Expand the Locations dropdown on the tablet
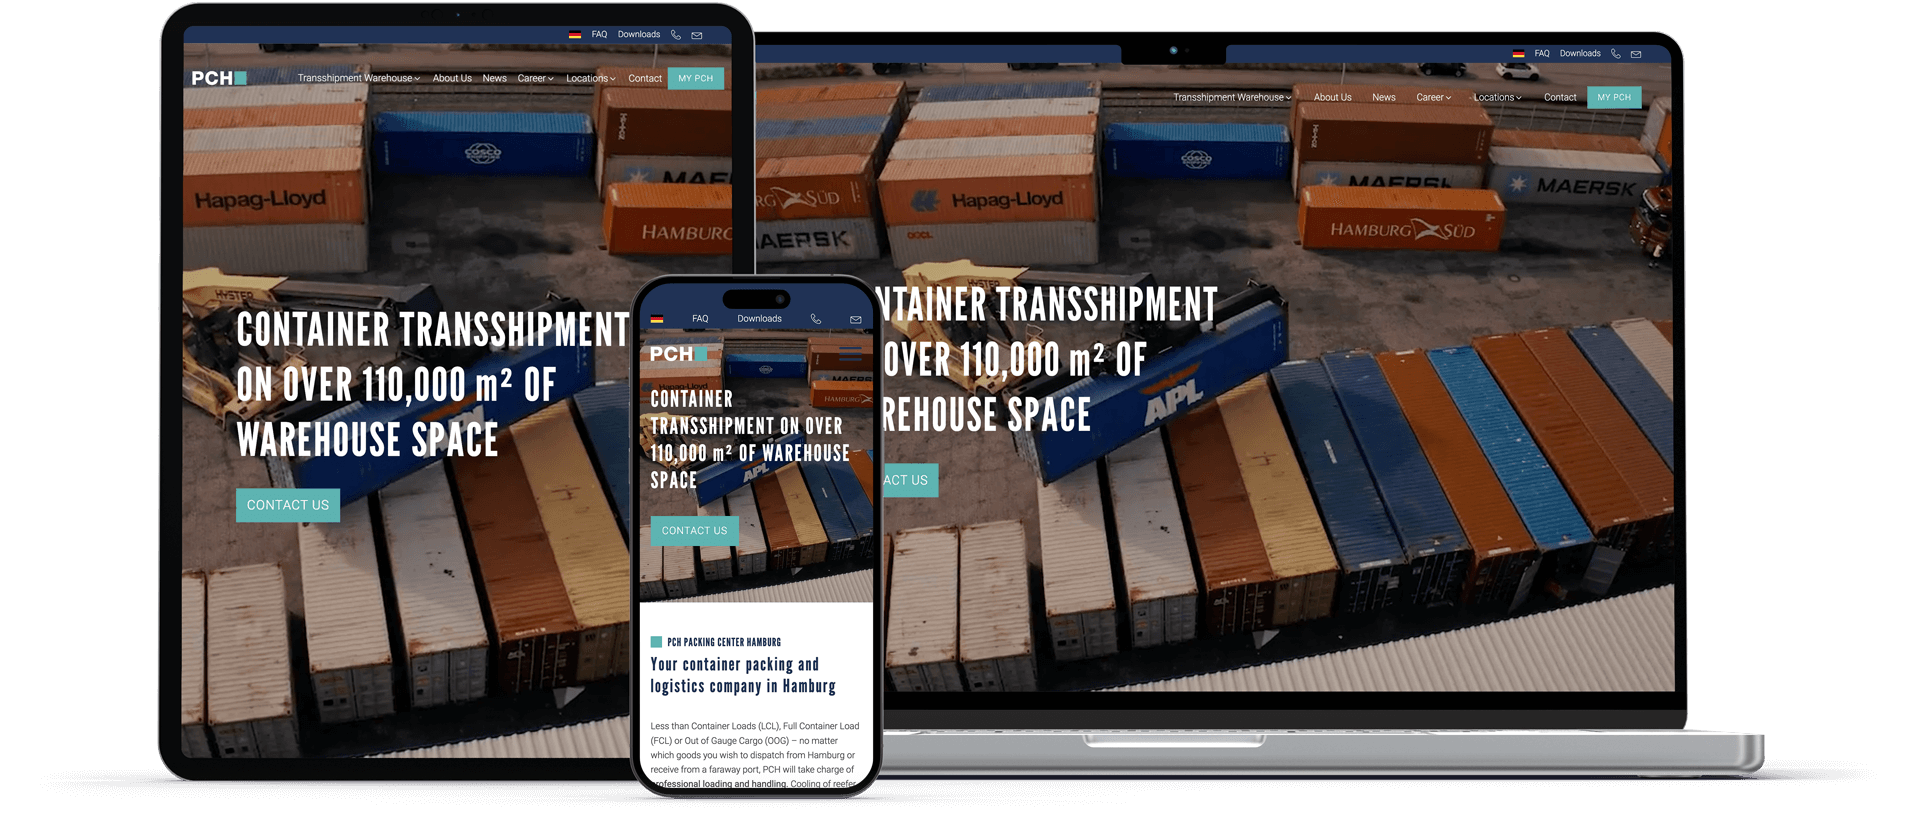Viewport: 1920px width, 815px height. click(591, 78)
